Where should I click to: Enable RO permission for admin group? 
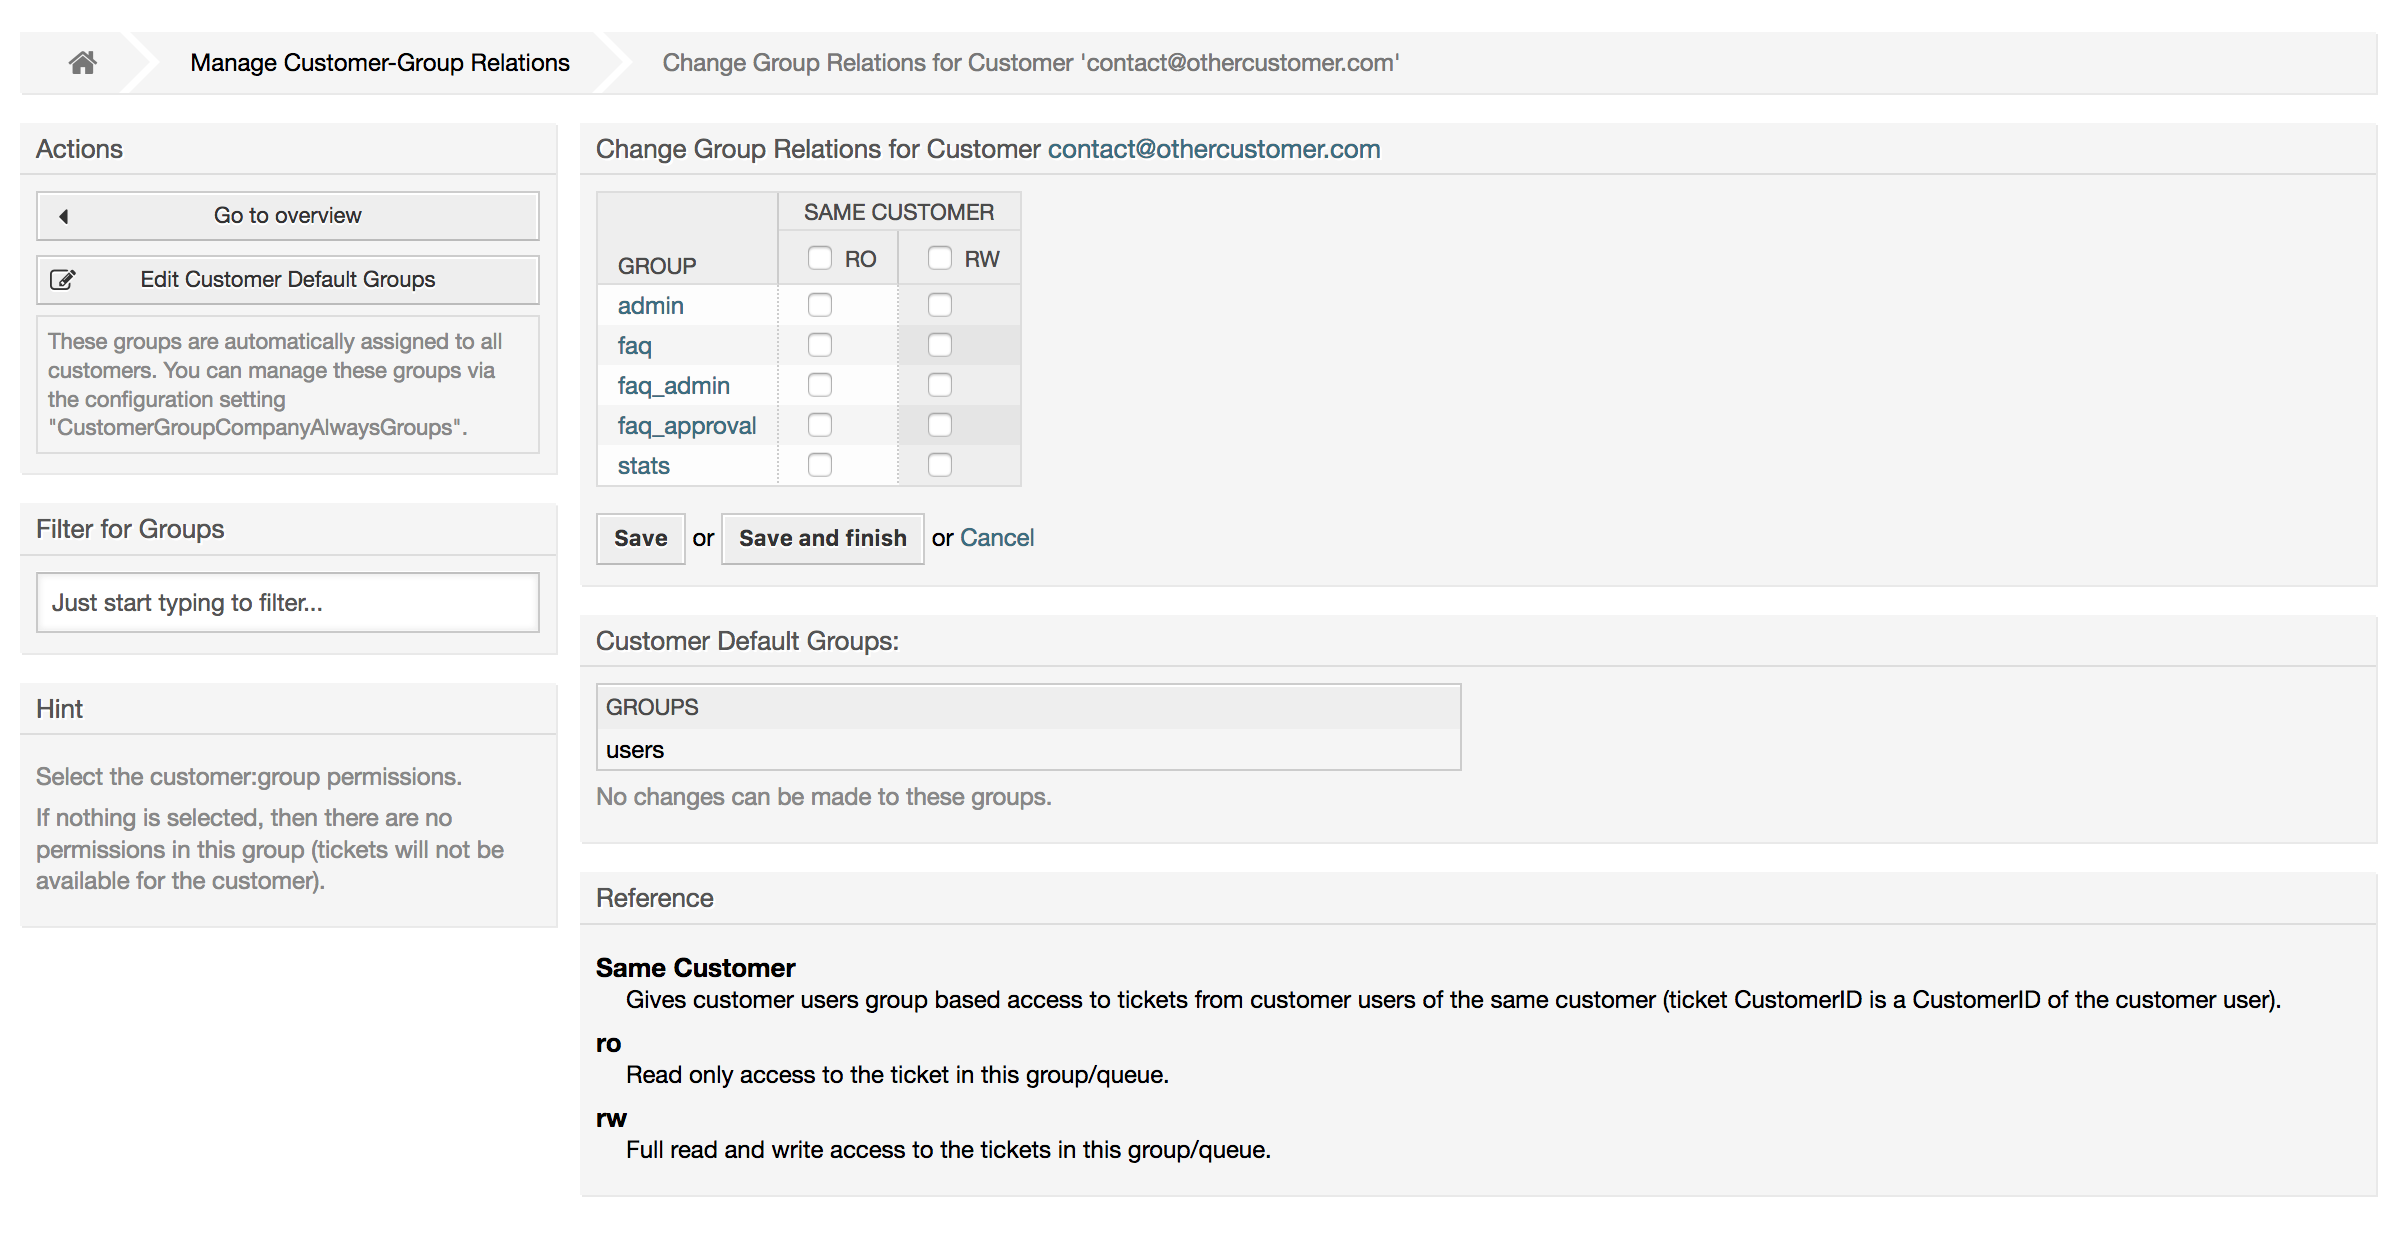point(820,304)
